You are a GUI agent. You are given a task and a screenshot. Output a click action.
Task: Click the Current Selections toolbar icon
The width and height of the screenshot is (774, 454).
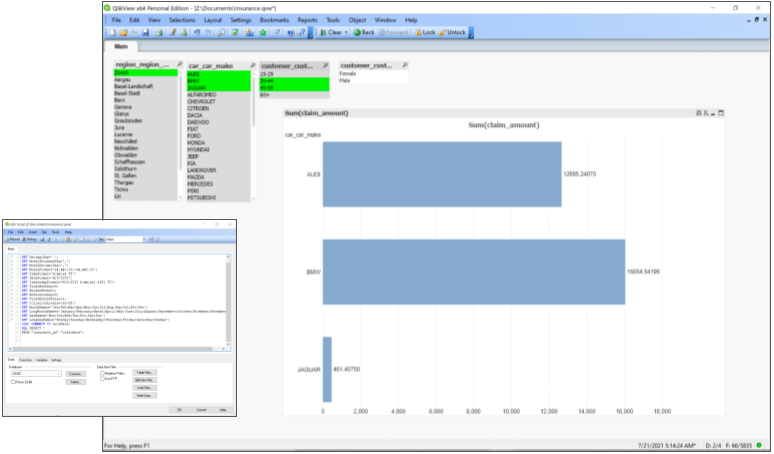[x=235, y=33]
